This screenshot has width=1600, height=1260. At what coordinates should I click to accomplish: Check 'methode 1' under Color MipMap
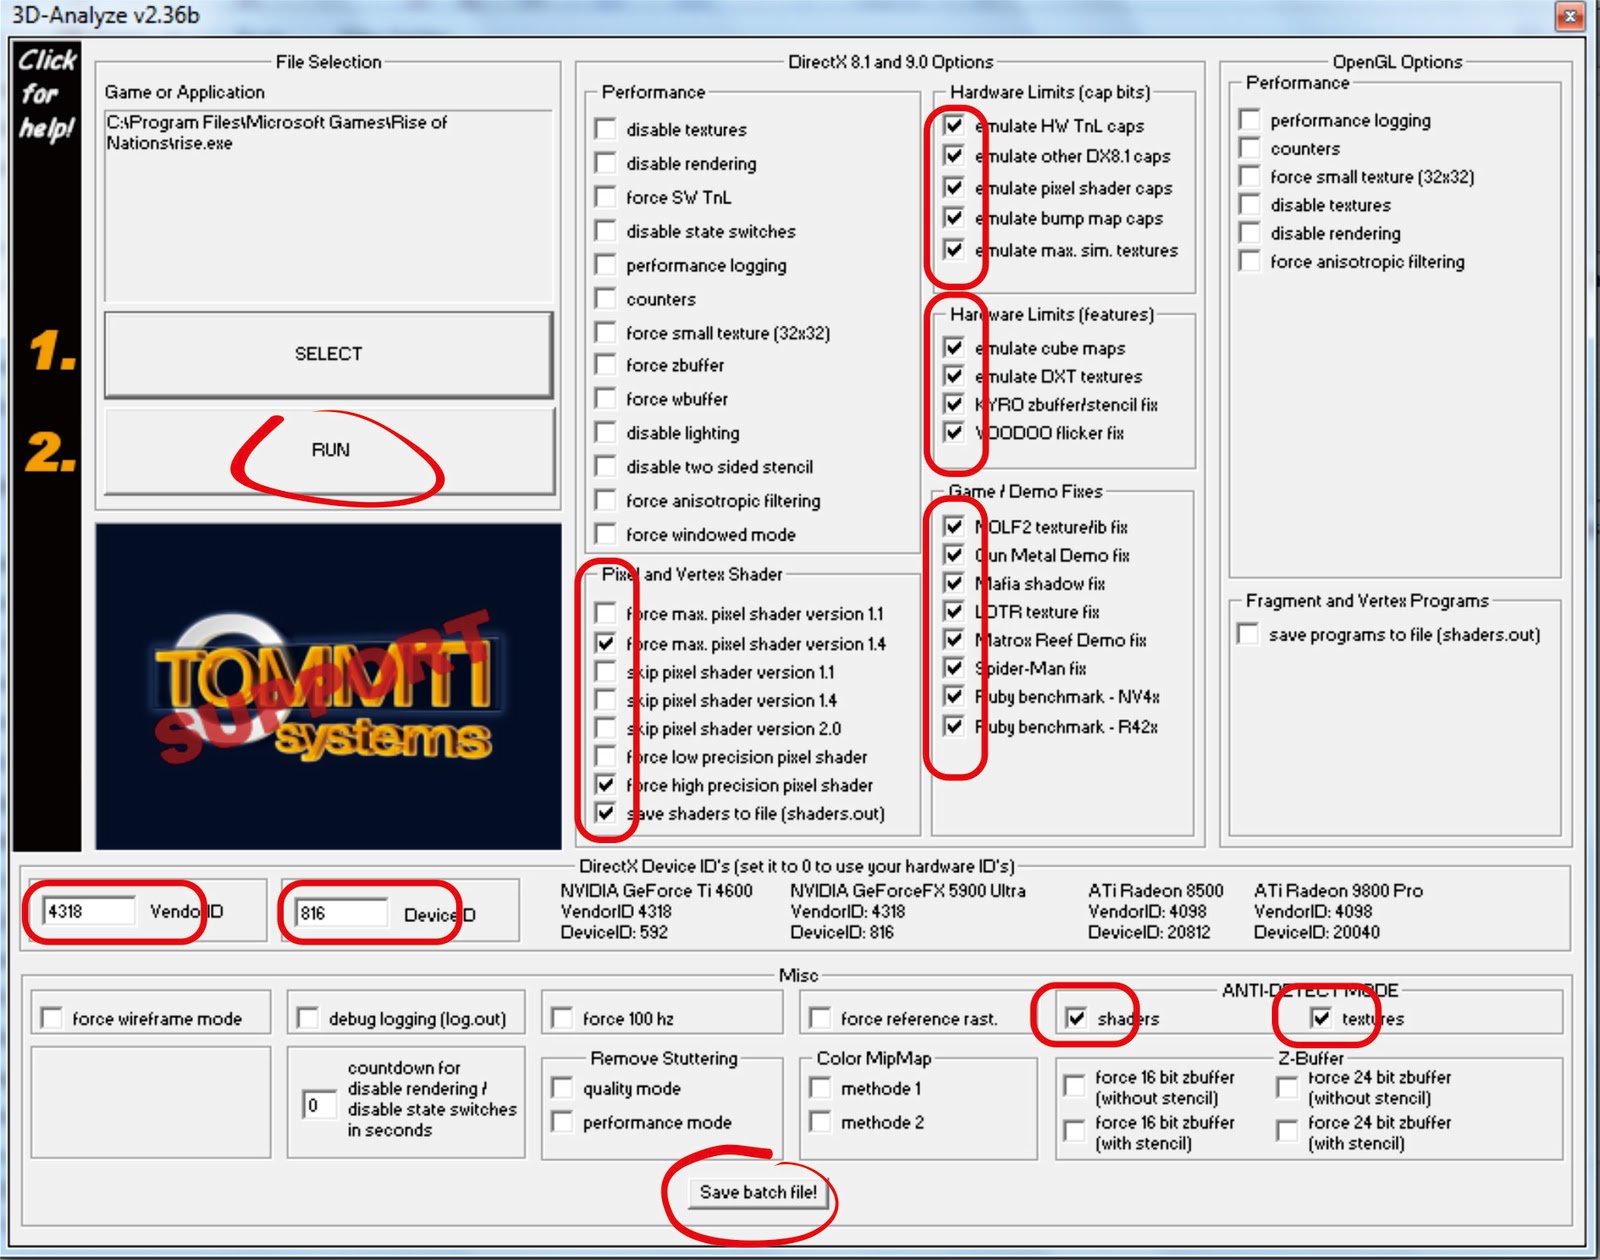click(820, 1089)
